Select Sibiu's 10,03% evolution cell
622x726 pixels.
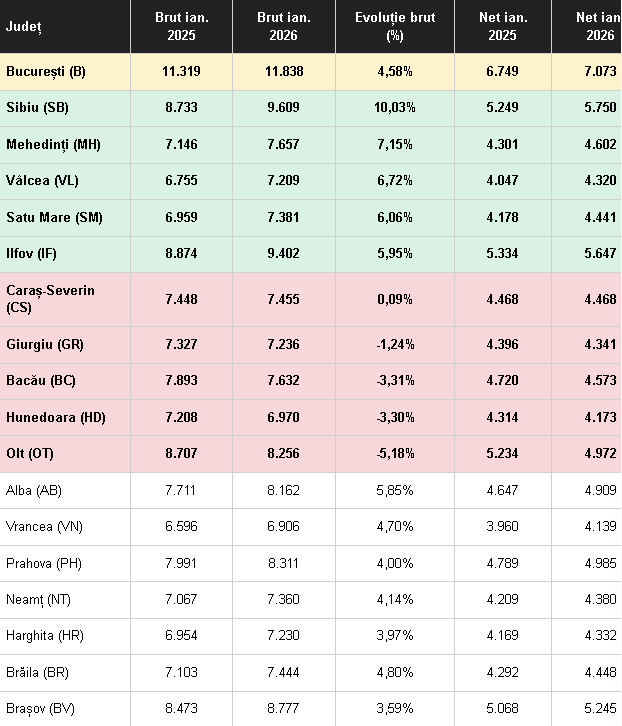pyautogui.click(x=394, y=108)
